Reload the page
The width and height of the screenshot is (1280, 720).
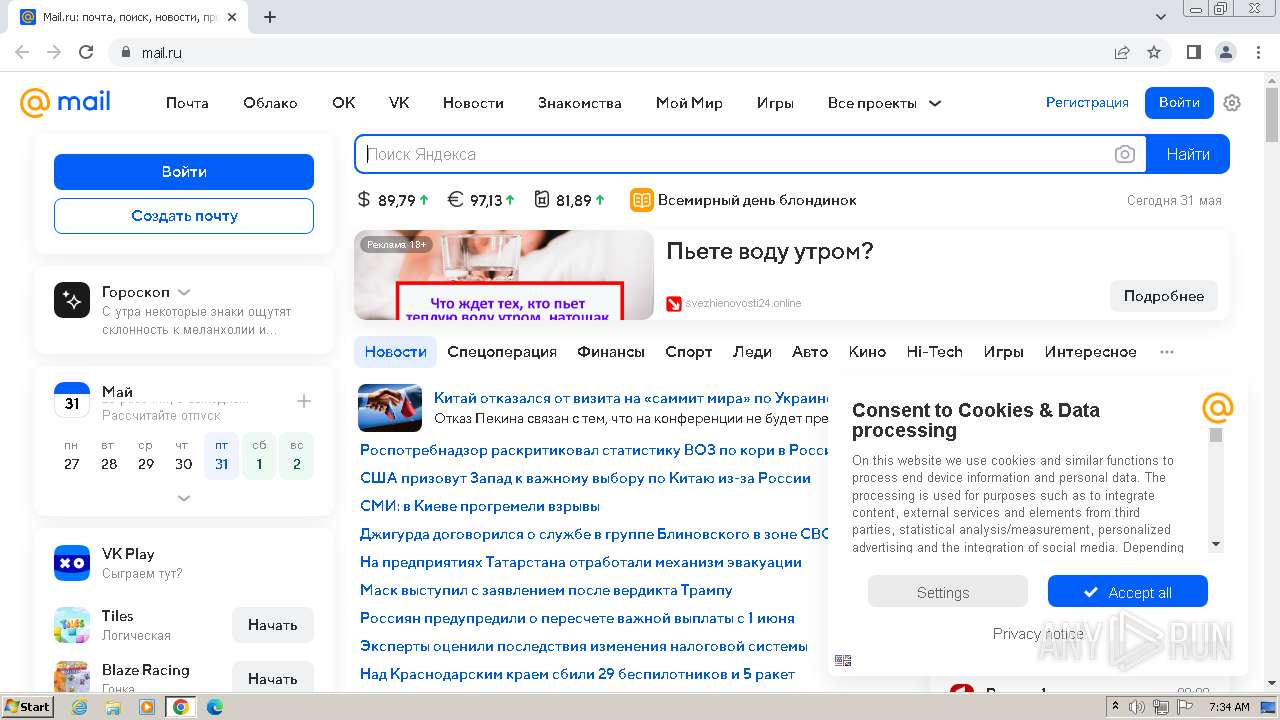(x=86, y=52)
